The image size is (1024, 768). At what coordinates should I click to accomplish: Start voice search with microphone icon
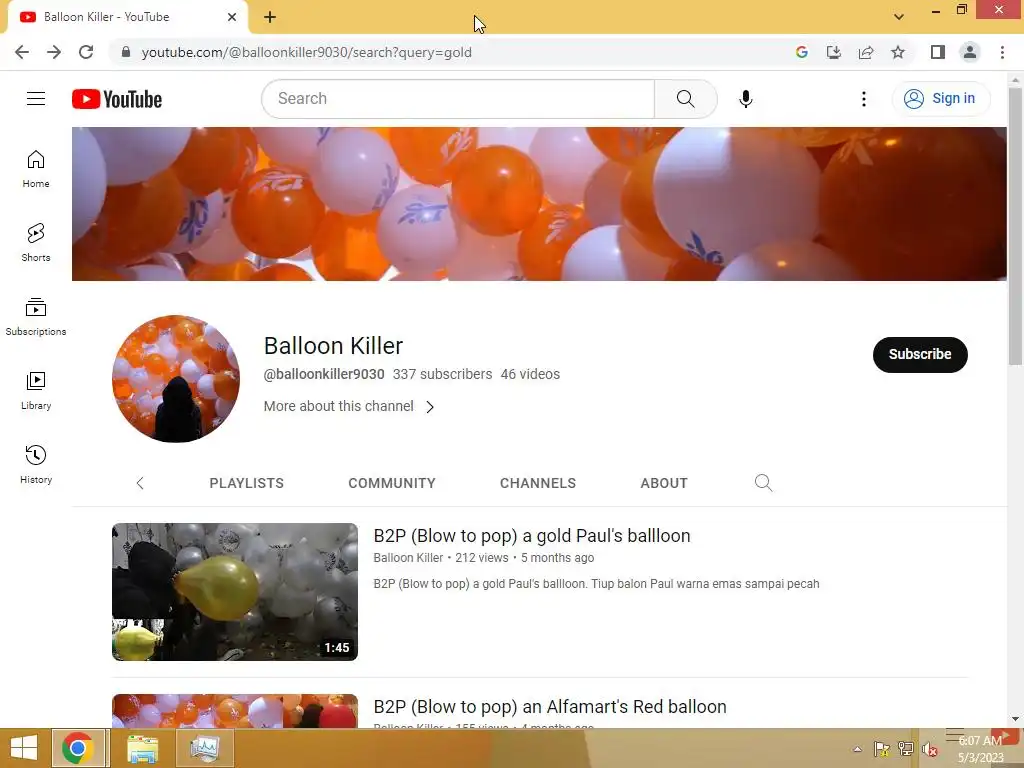746,99
